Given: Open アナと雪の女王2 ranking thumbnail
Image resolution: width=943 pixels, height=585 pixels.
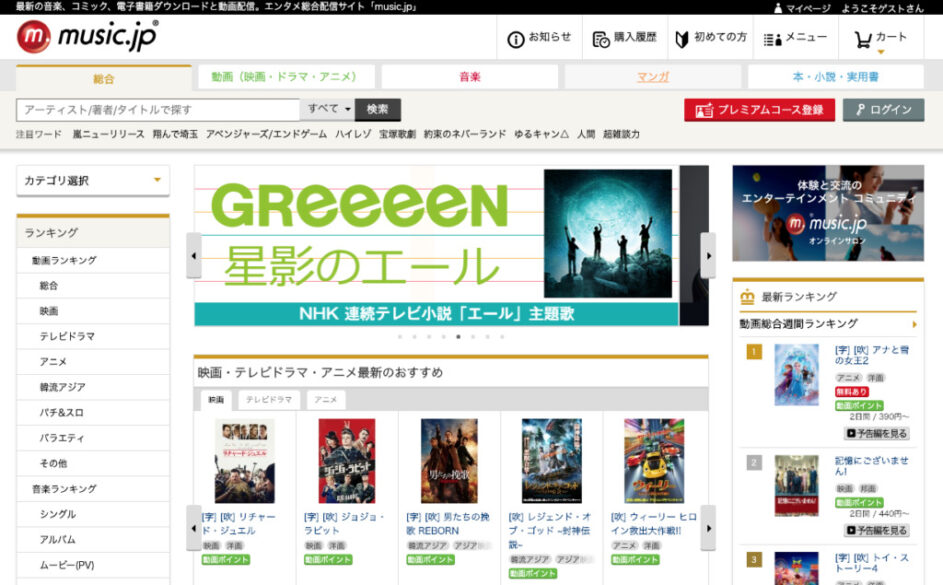Looking at the screenshot, I should coord(796,375).
